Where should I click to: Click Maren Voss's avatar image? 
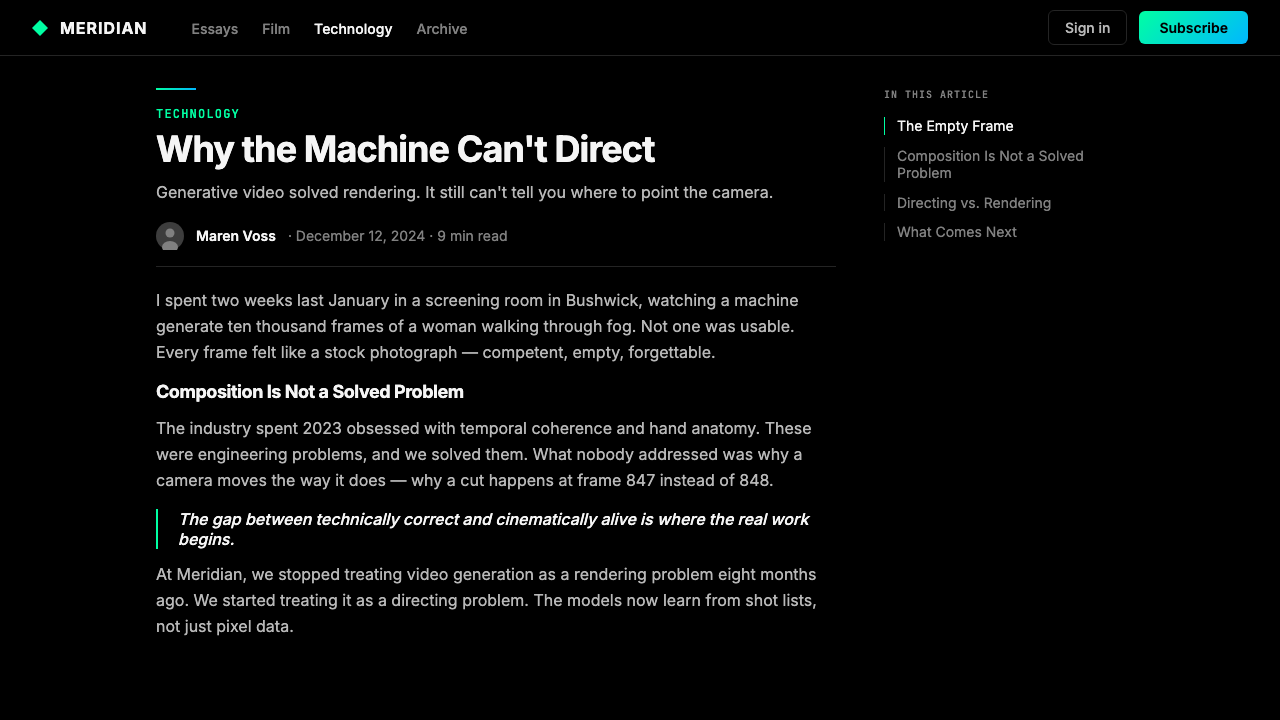pos(170,236)
